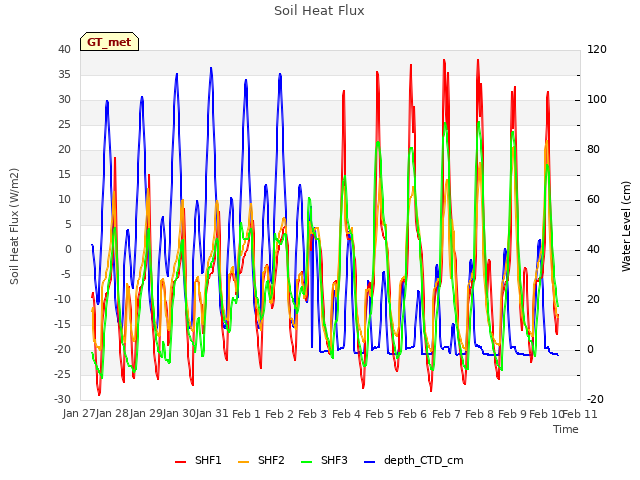The width and height of the screenshot is (640, 480).
Task: Click the Feb 3 x-axis tick label
Action: [x=313, y=414]
